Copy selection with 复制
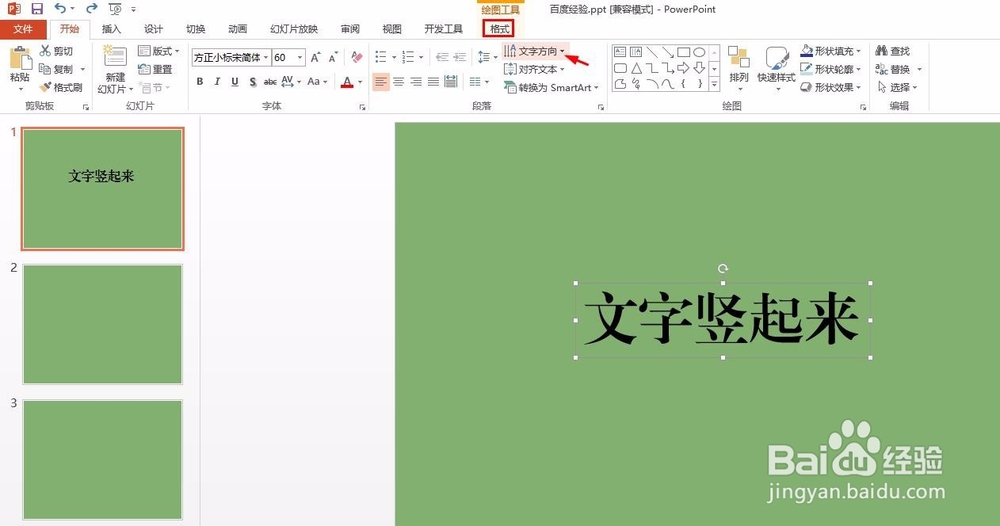 pyautogui.click(x=56, y=69)
